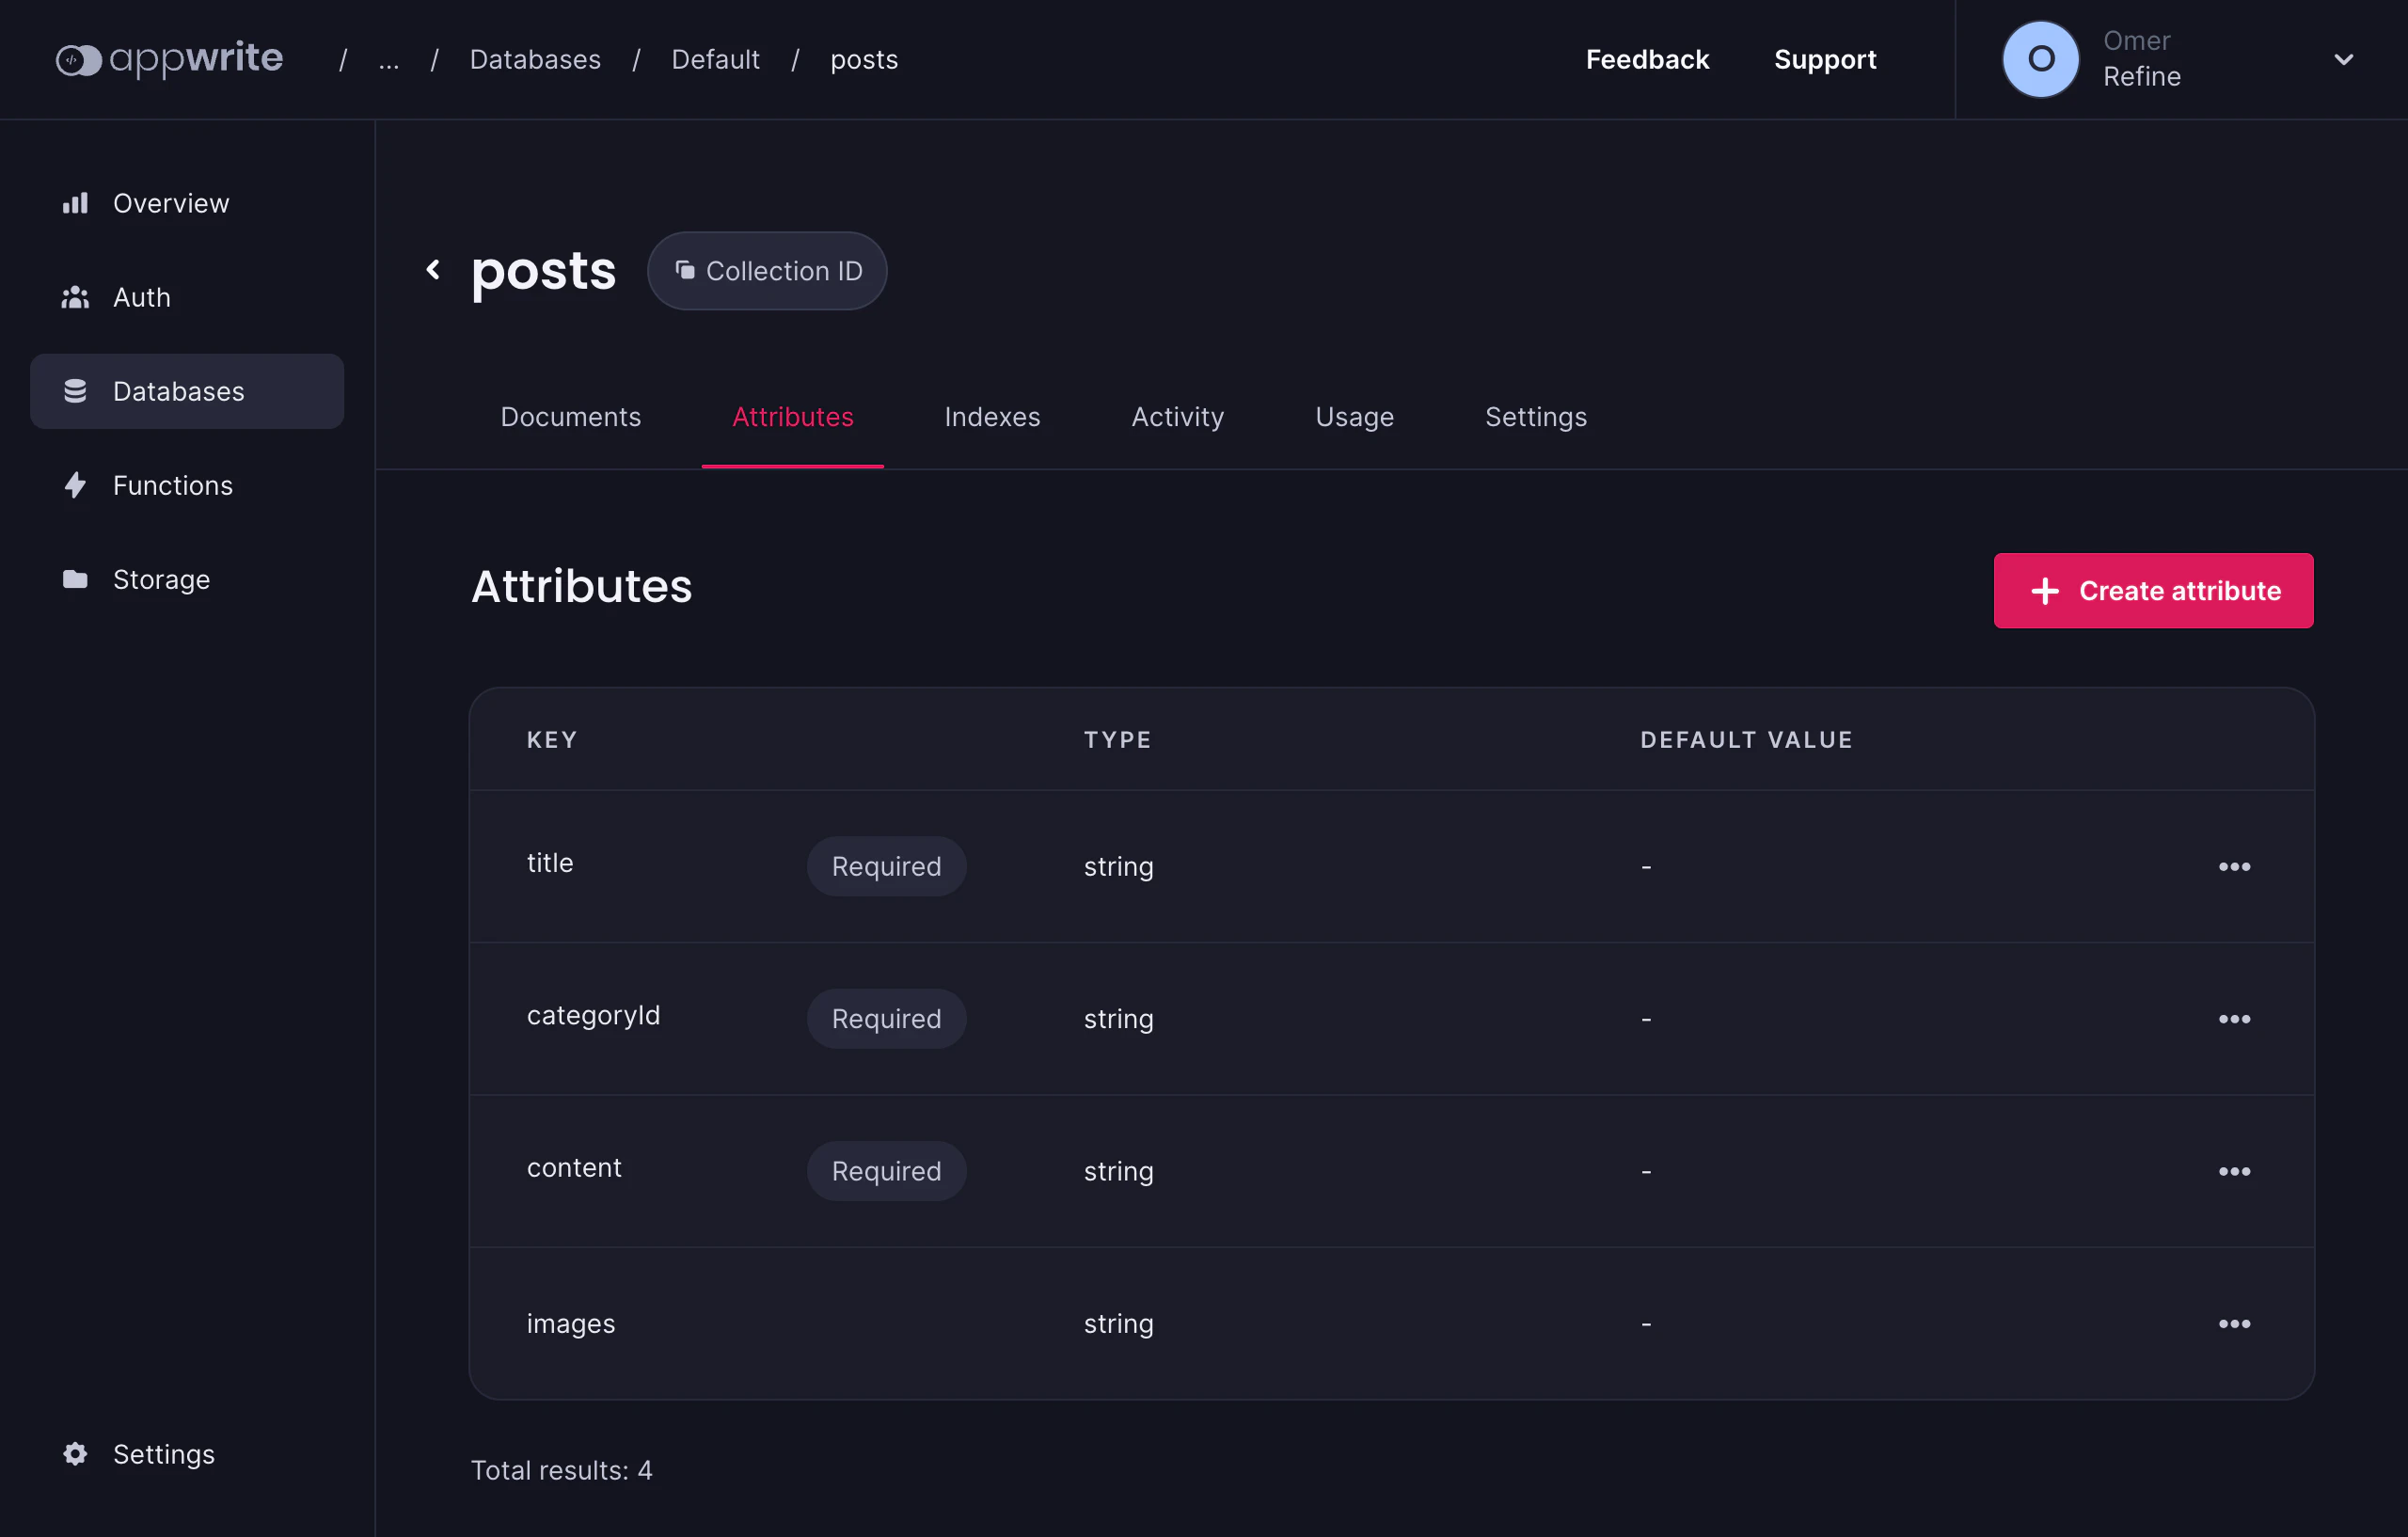Switch to the Indexes tab
The width and height of the screenshot is (2408, 1537).
click(x=992, y=417)
